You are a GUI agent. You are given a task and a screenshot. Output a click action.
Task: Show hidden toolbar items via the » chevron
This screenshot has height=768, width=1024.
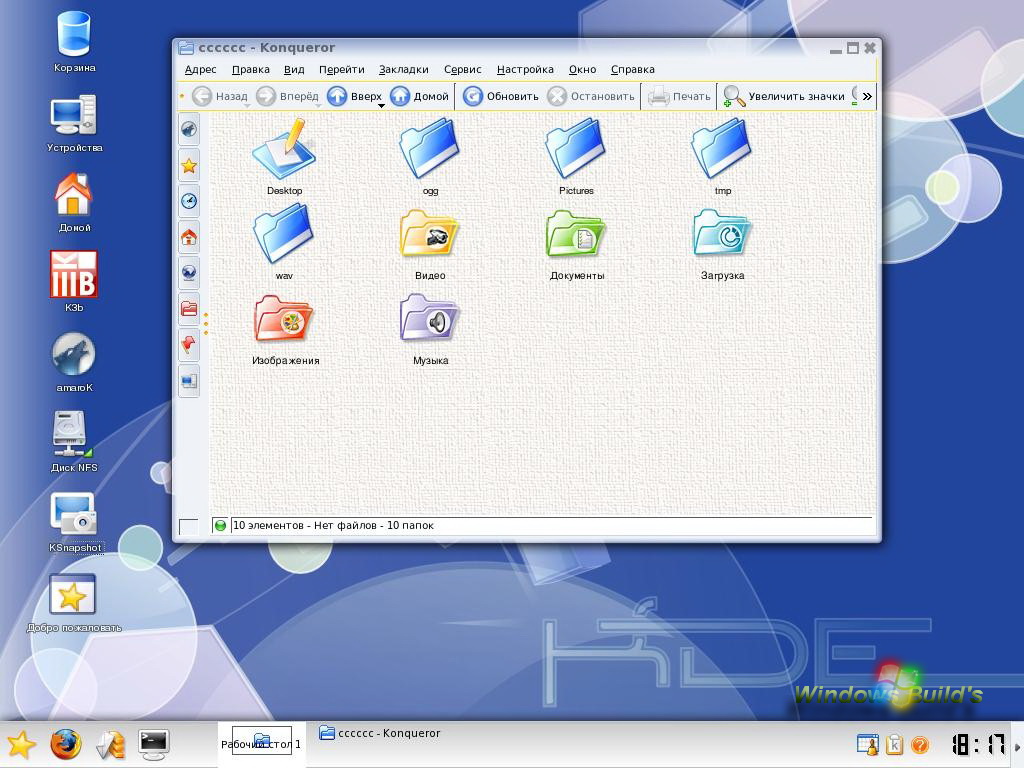tap(867, 97)
